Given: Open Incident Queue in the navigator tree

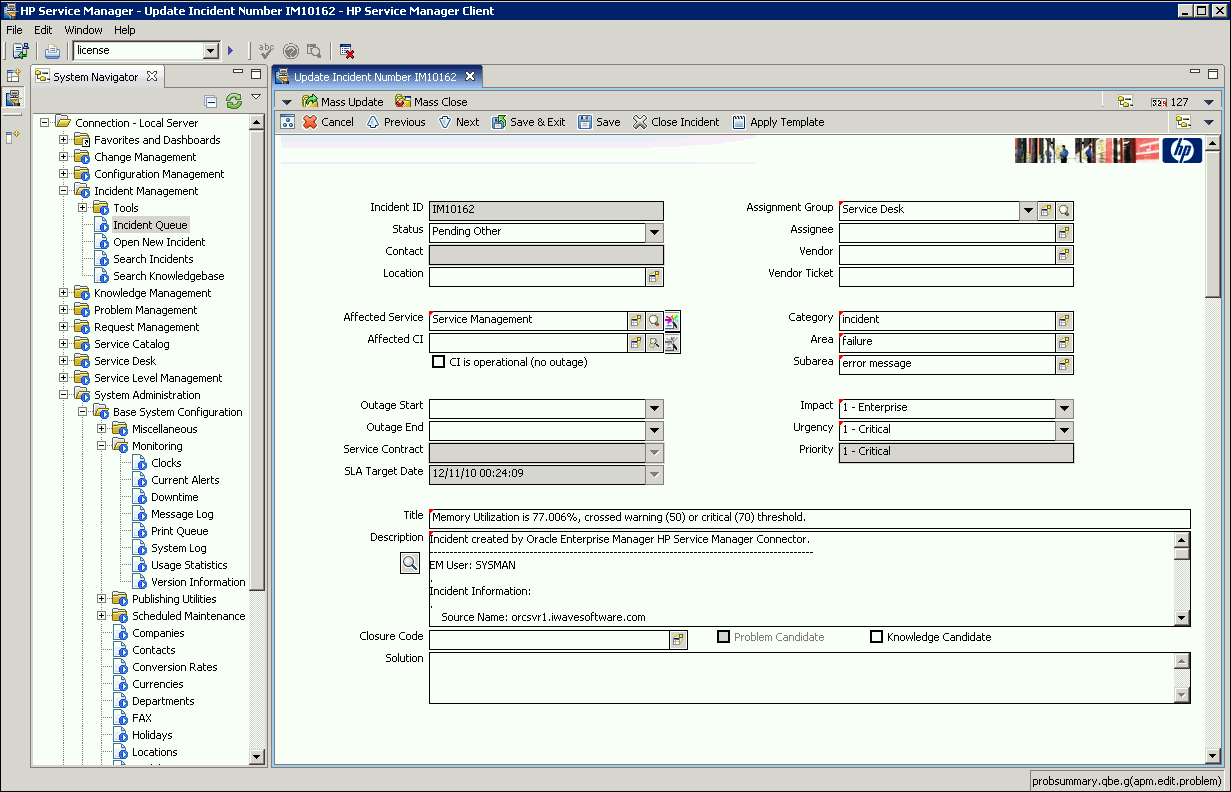Looking at the screenshot, I should [x=149, y=225].
